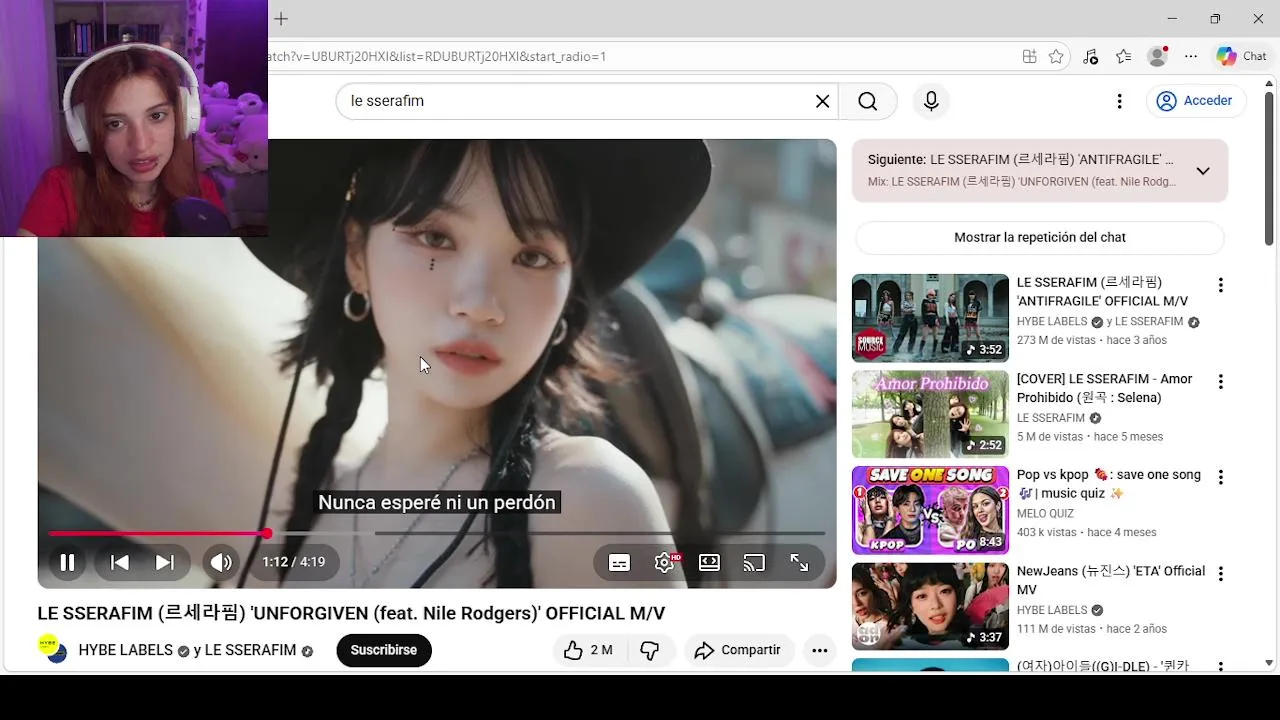
Task: Open YouTube settings three-dot menu
Action: point(1120,101)
